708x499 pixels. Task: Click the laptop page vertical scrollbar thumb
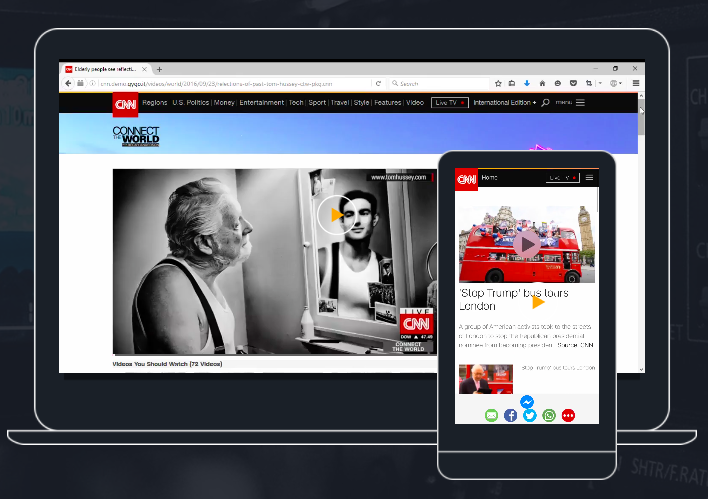(641, 117)
